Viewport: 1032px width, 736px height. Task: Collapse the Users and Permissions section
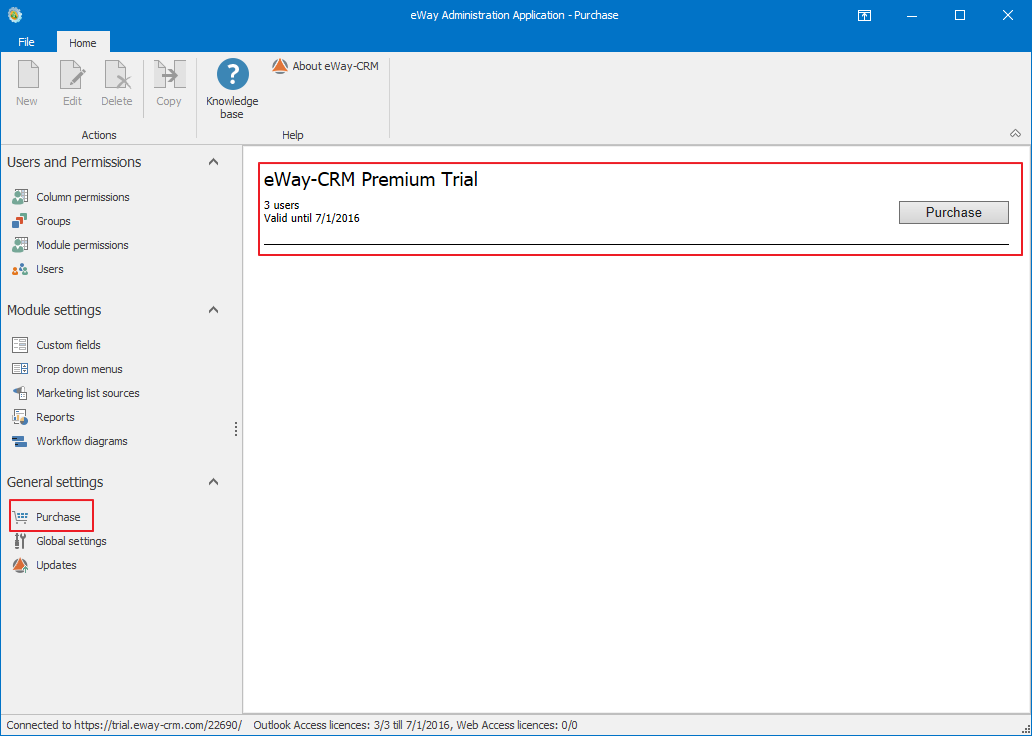tap(213, 162)
